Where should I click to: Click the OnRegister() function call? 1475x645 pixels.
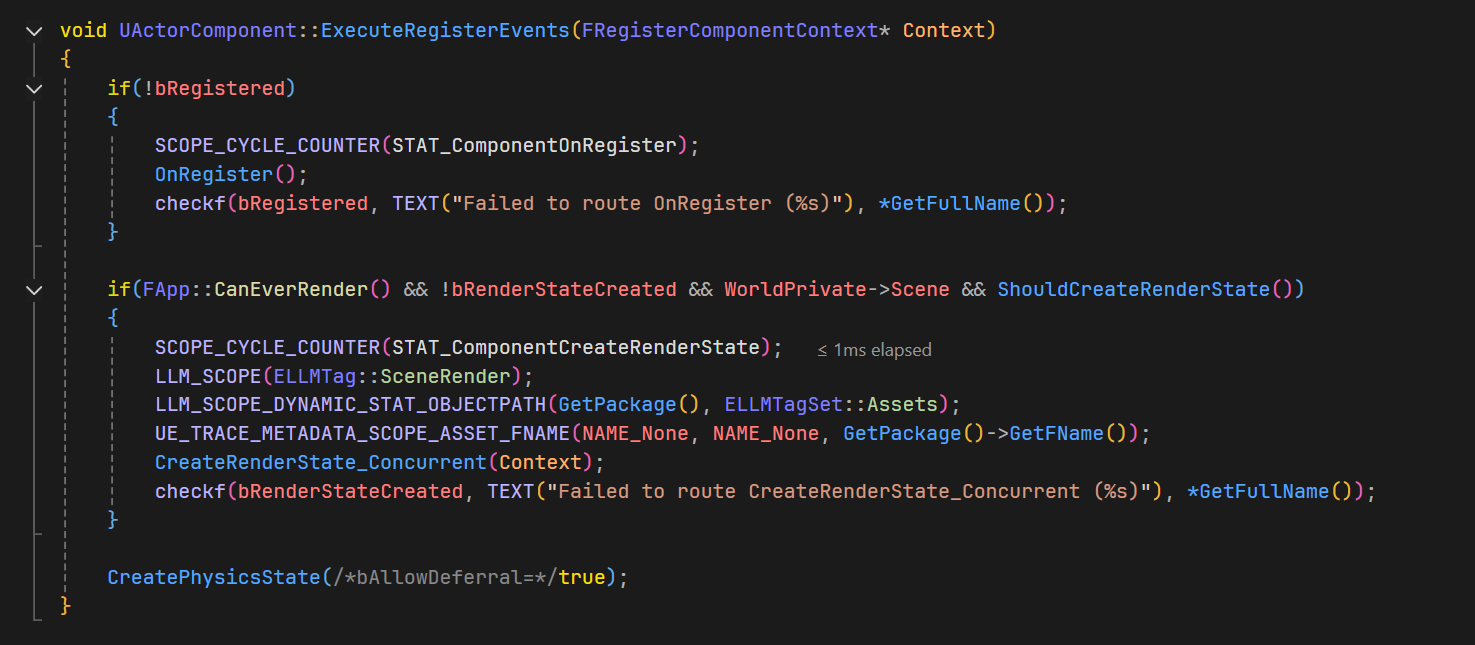click(x=214, y=175)
